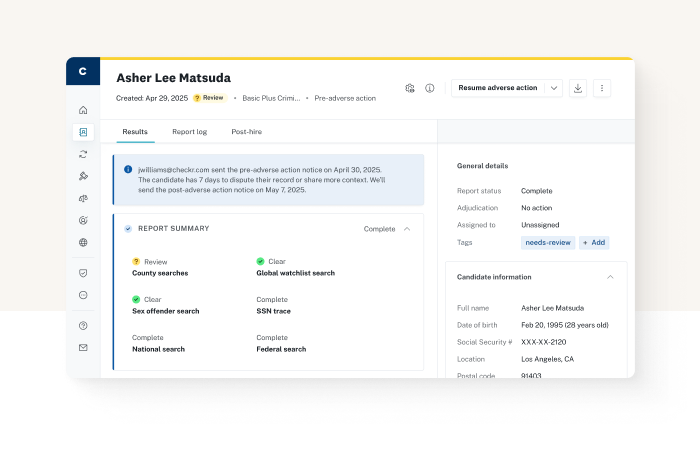Open the Home icon in sidebar
Viewport: 700px width, 450px height.
83,110
